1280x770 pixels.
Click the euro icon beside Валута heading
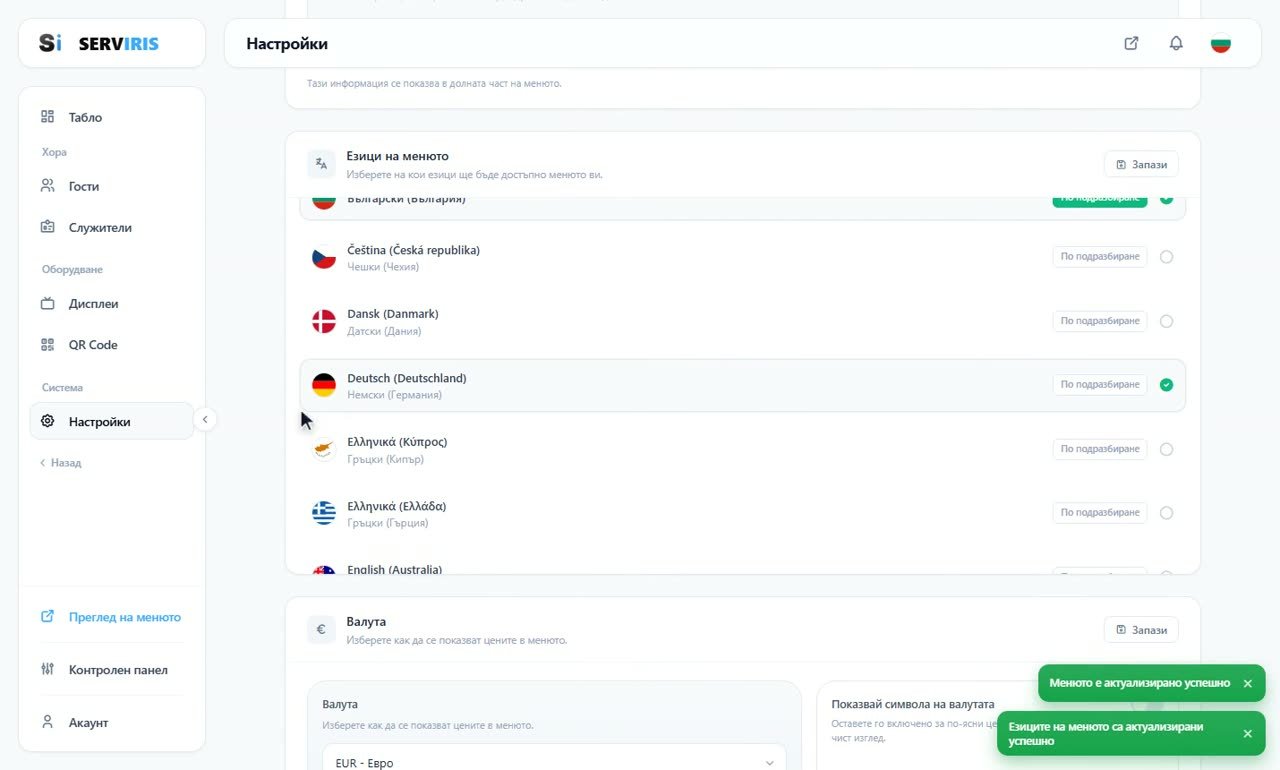pyautogui.click(x=321, y=630)
